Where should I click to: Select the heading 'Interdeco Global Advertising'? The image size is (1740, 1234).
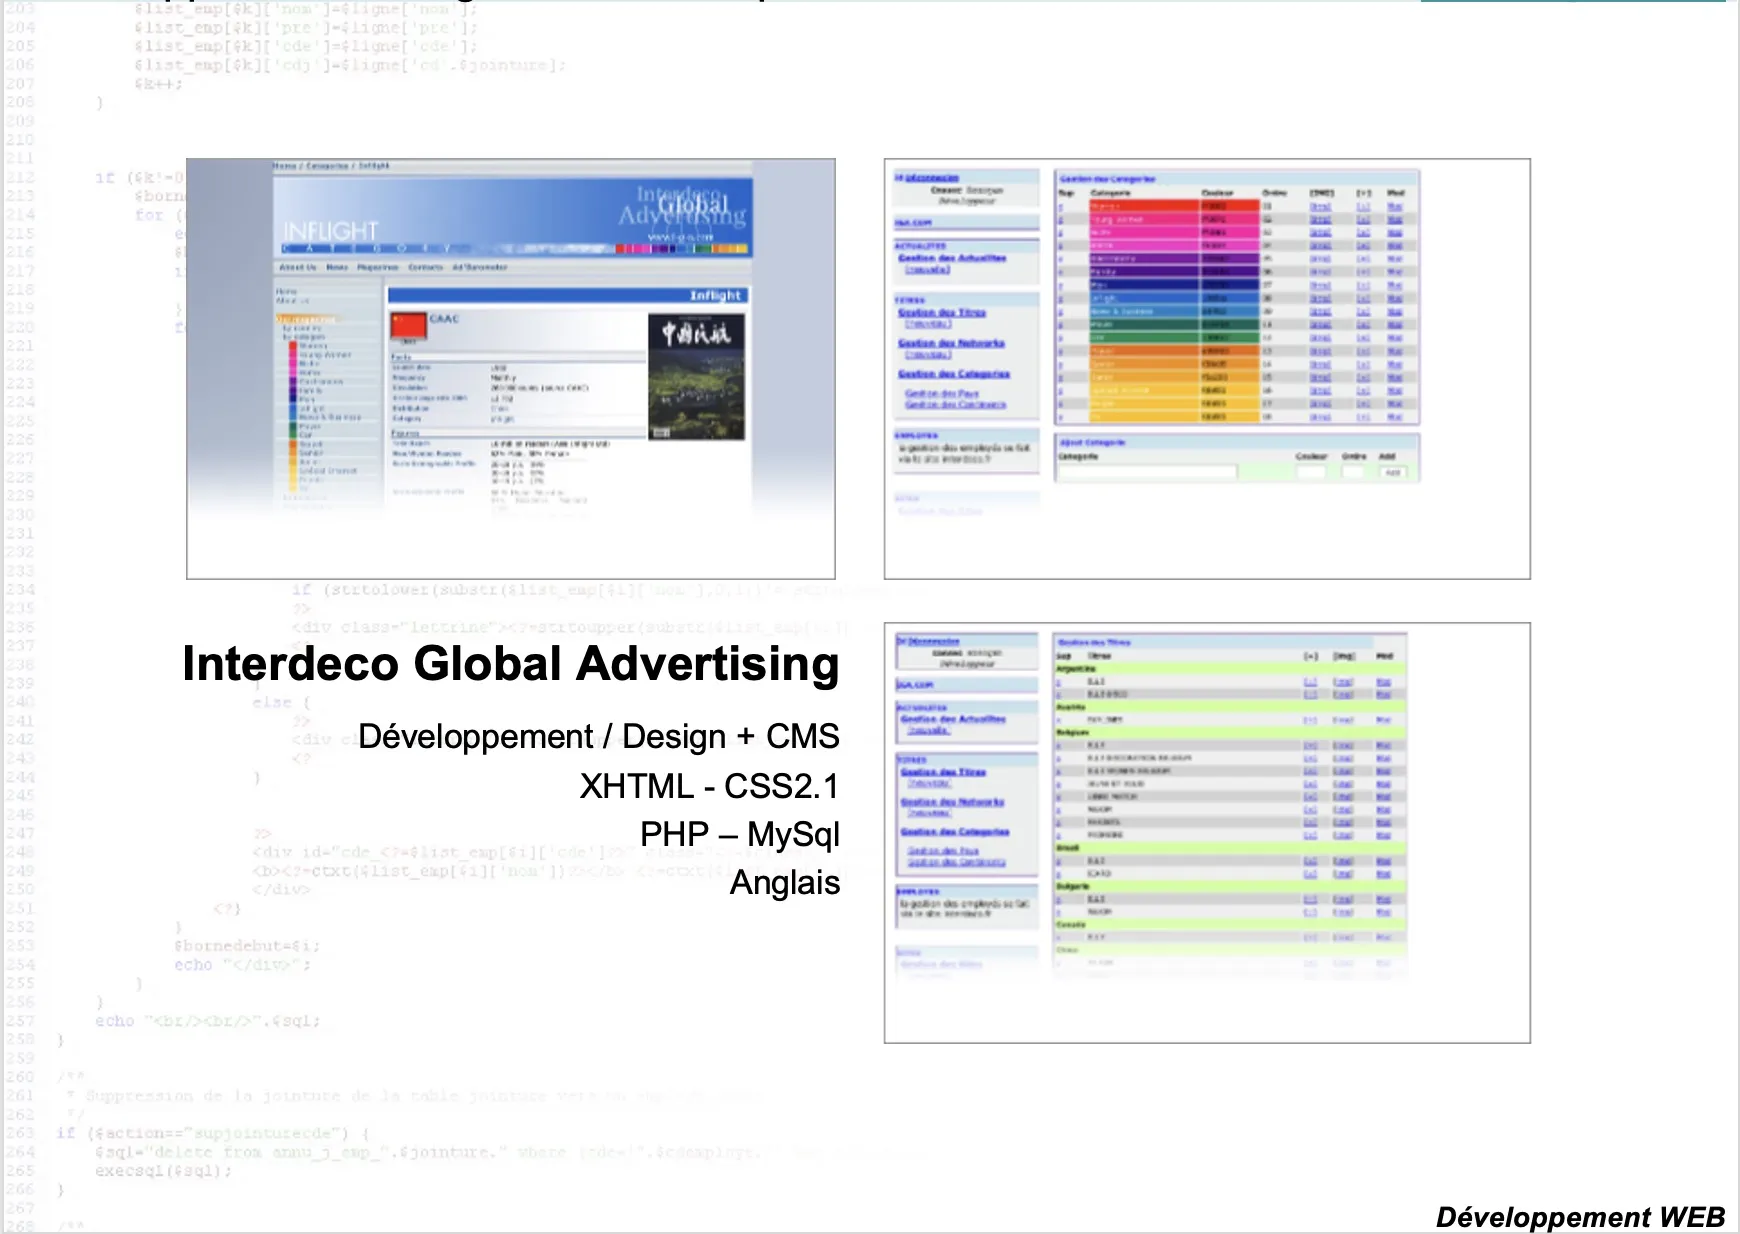pyautogui.click(x=511, y=664)
